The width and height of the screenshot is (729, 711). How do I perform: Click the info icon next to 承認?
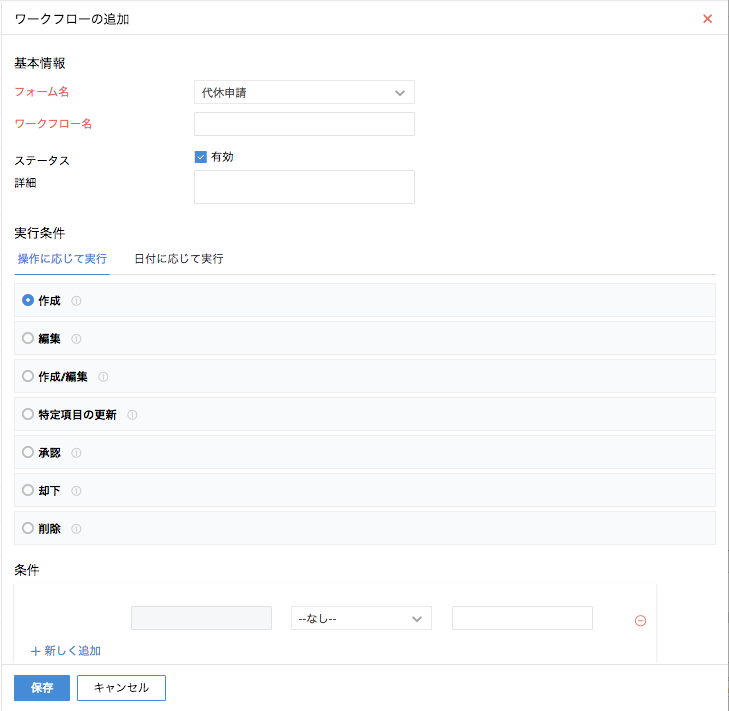tap(76, 453)
